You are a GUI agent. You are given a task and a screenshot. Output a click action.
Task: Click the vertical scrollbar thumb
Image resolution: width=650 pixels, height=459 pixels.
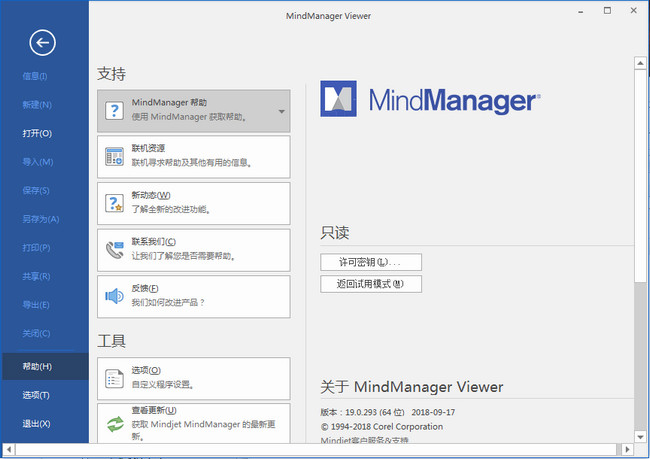click(640, 176)
